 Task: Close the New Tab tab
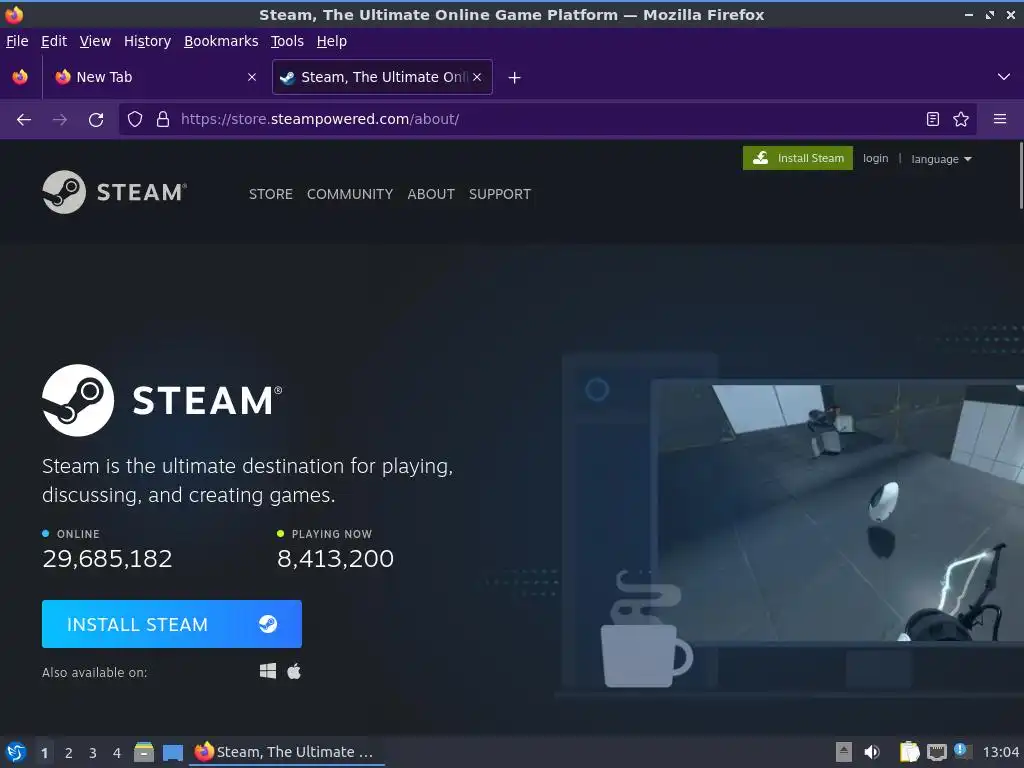tap(252, 77)
